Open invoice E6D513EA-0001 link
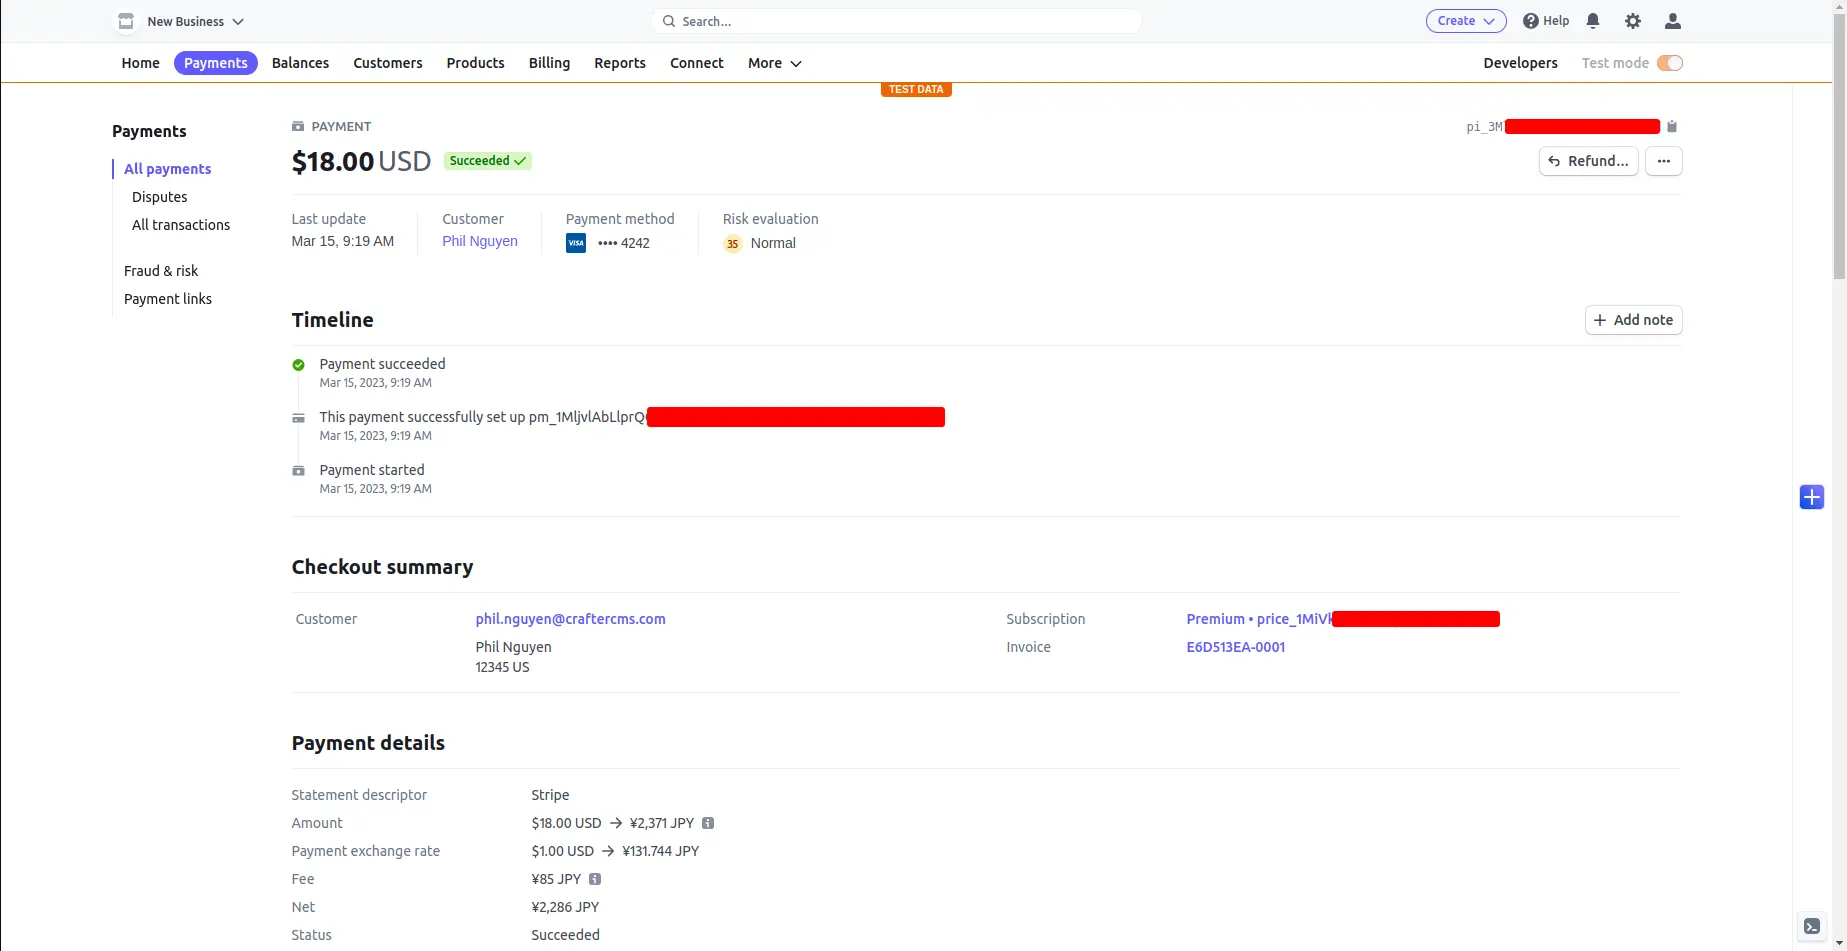This screenshot has height=951, width=1847. click(x=1235, y=647)
